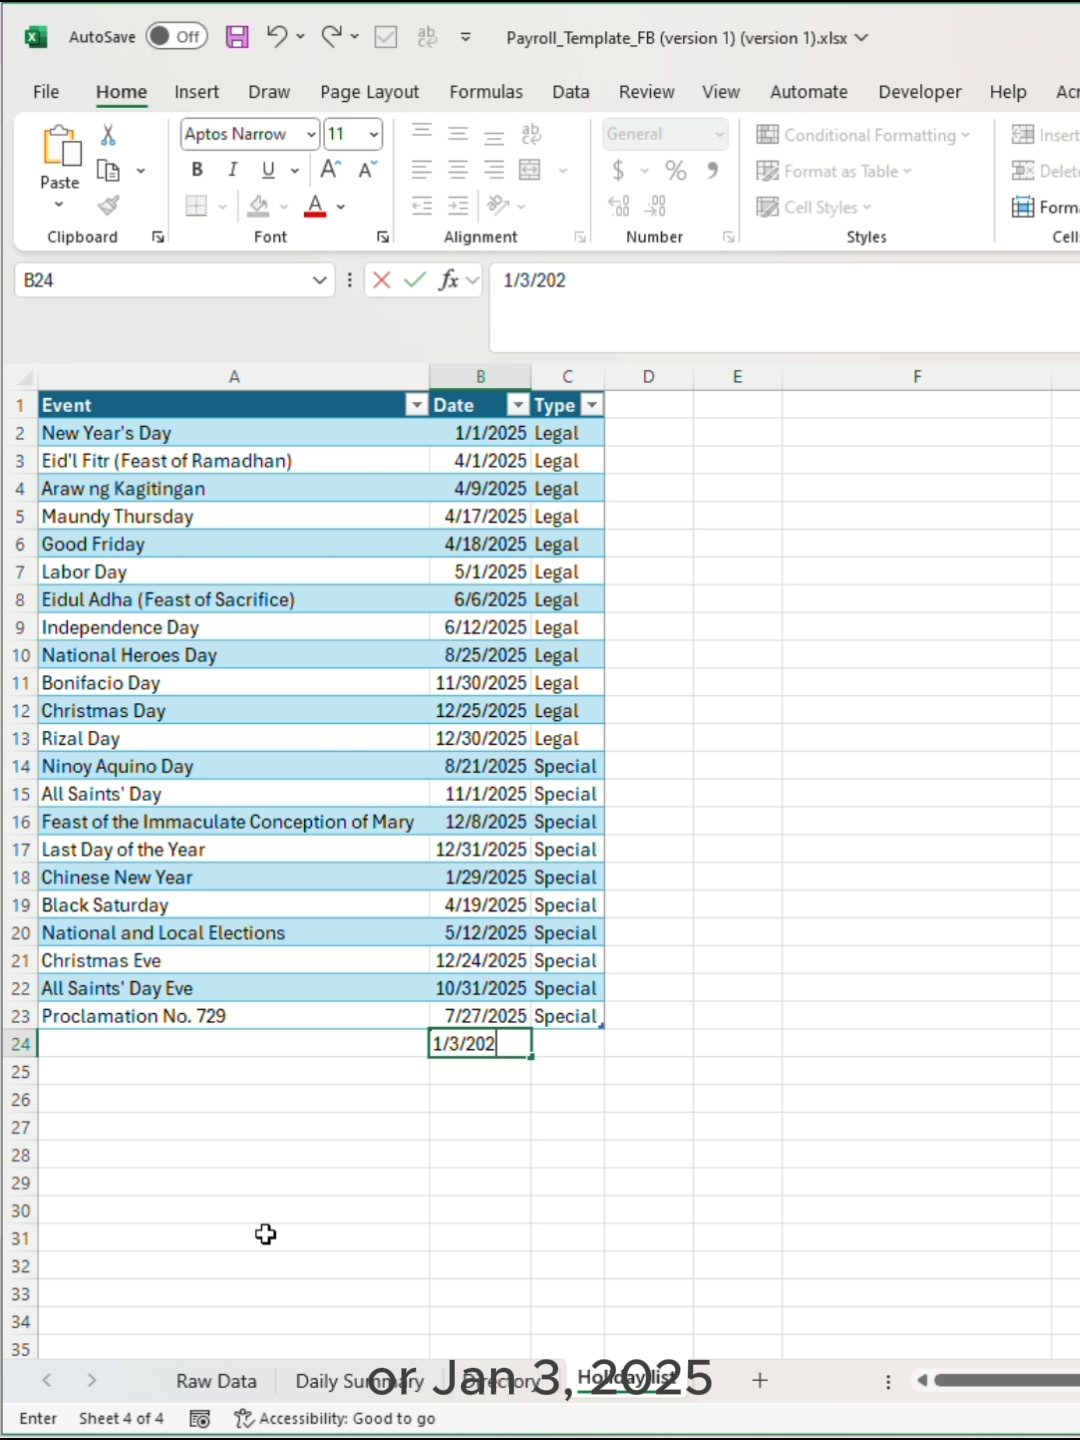The height and width of the screenshot is (1440, 1080).
Task: Align text to the right
Action: (x=494, y=170)
